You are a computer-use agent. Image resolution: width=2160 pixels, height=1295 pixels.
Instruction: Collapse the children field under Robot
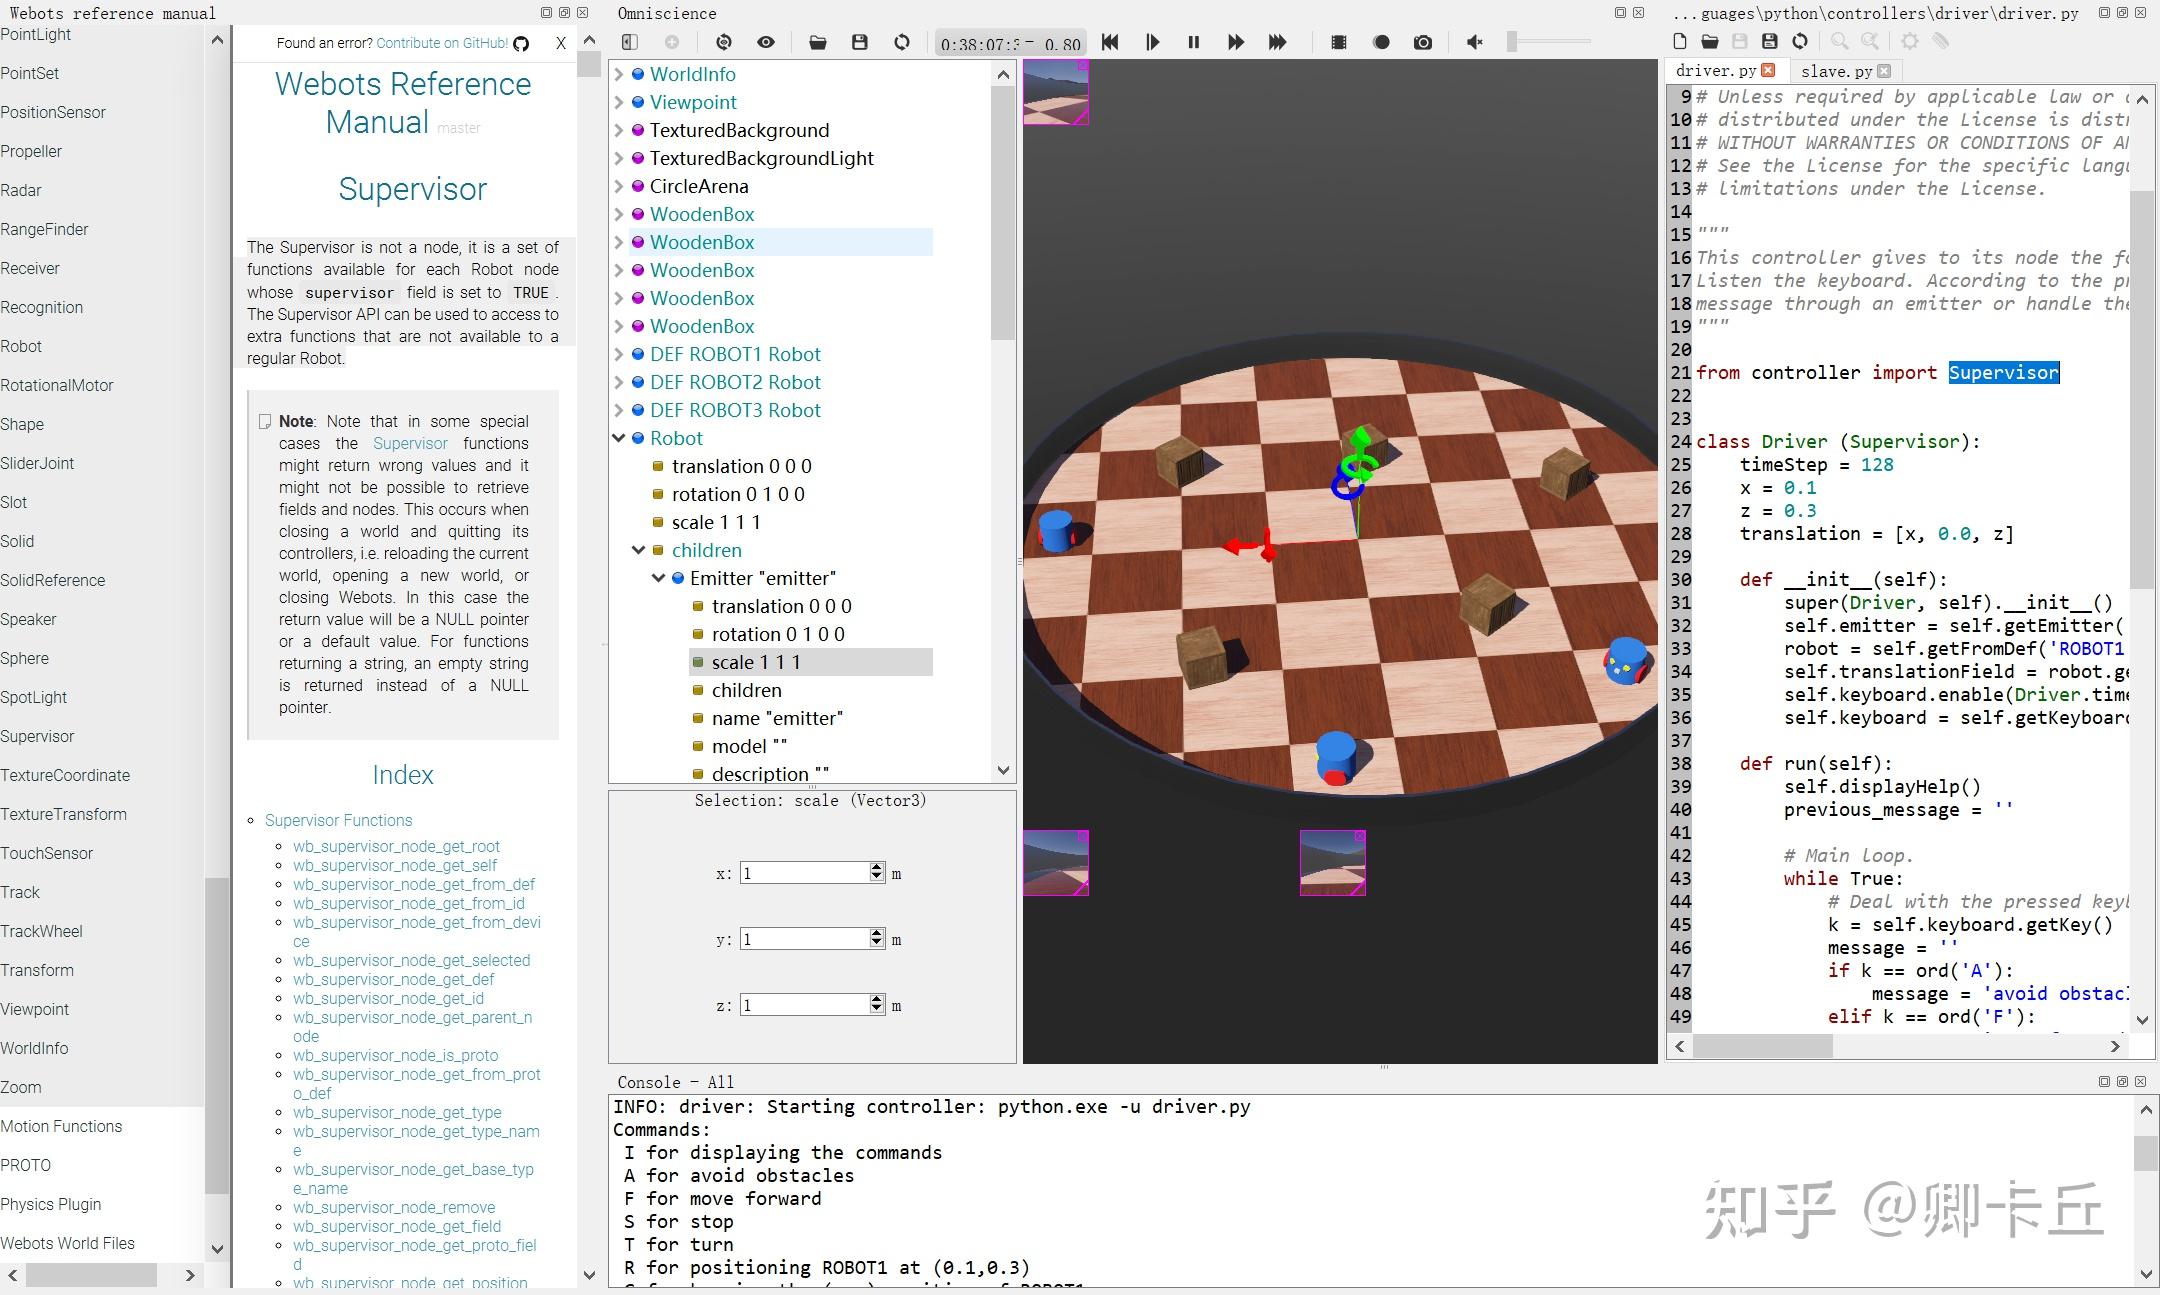coord(638,550)
